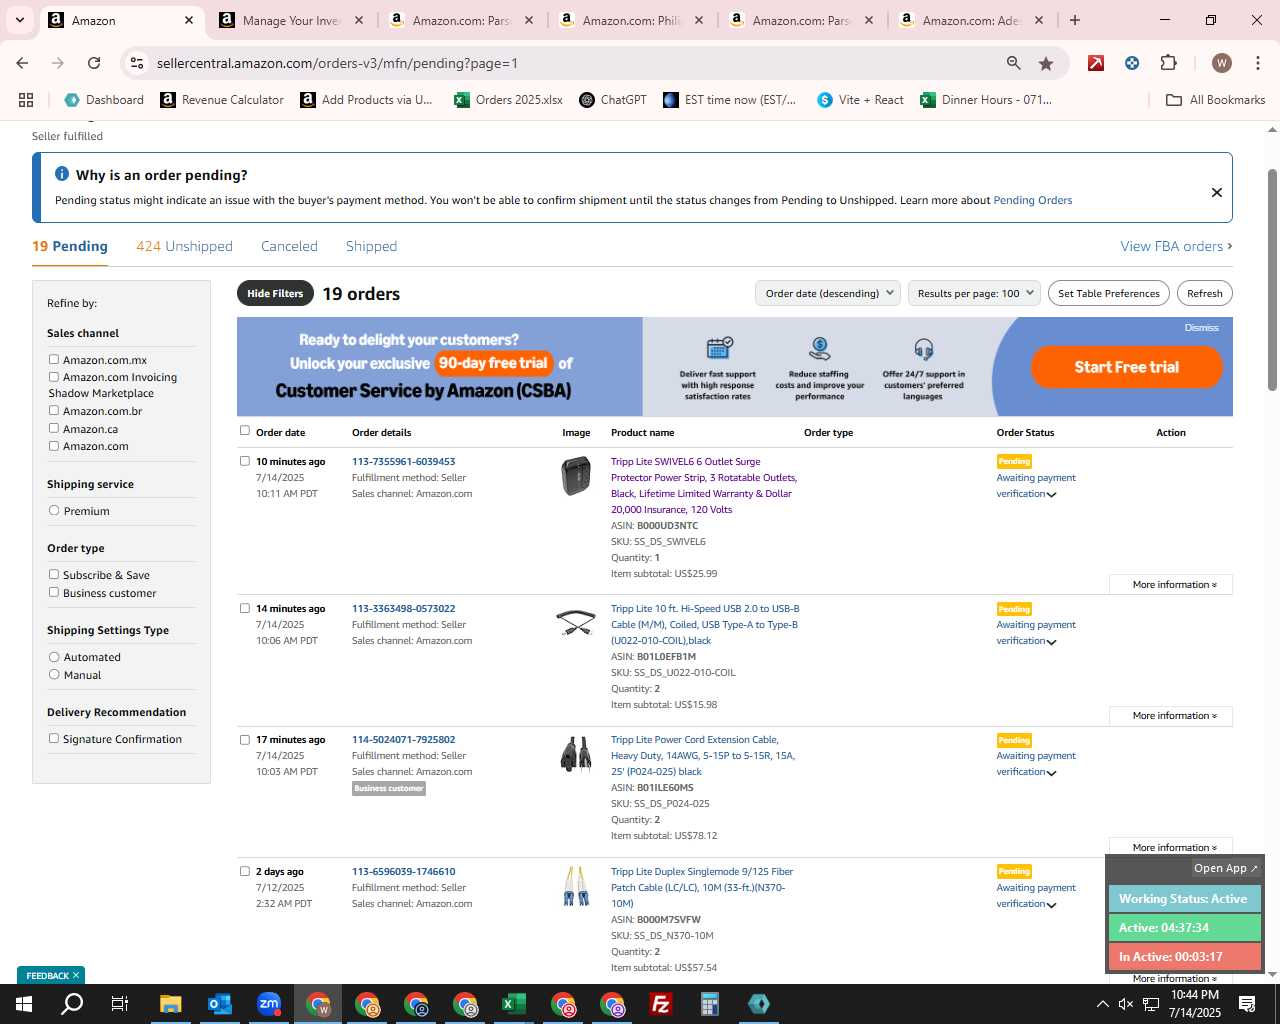Expand More information for order 114-5024071-7925802

click(1171, 847)
